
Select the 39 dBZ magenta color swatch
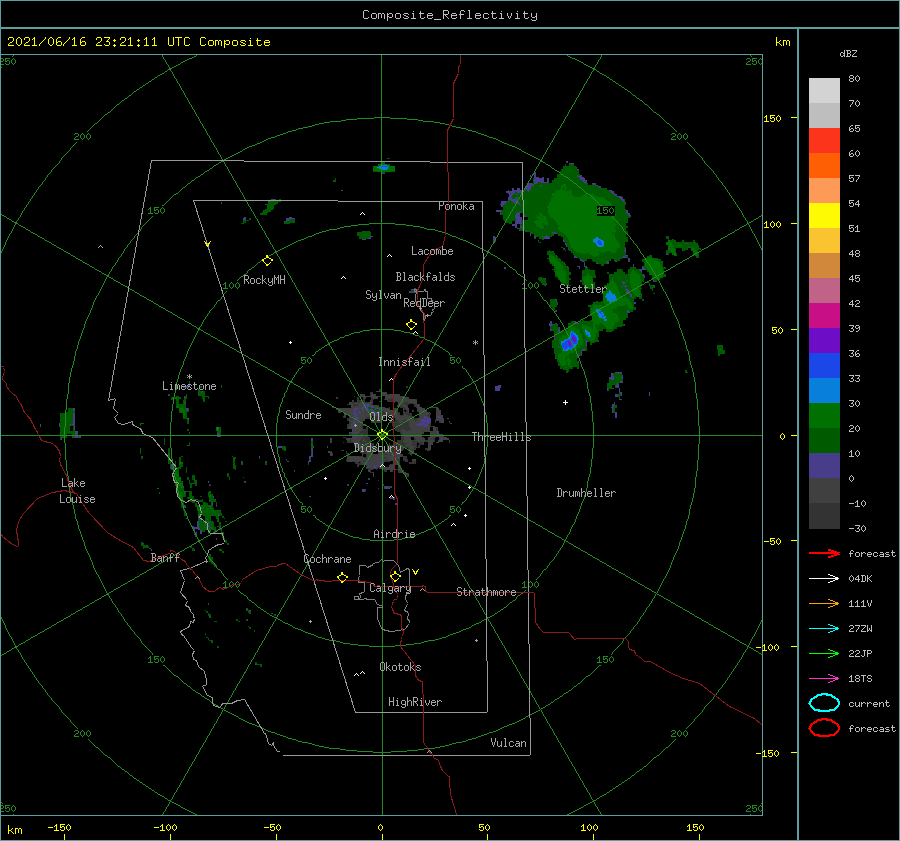pos(824,315)
